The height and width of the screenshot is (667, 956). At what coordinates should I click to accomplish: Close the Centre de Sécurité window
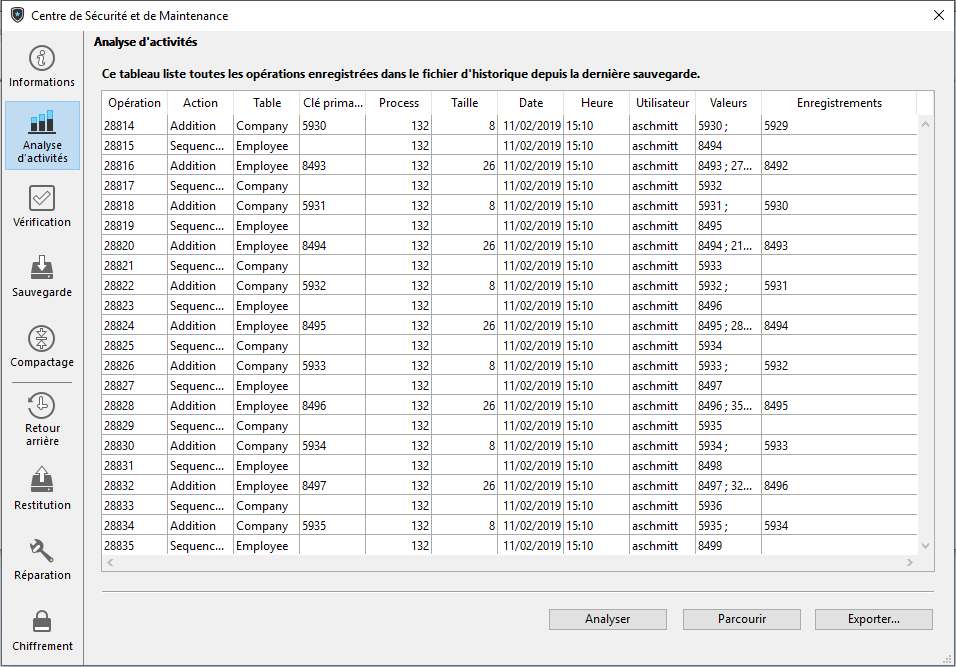point(938,15)
